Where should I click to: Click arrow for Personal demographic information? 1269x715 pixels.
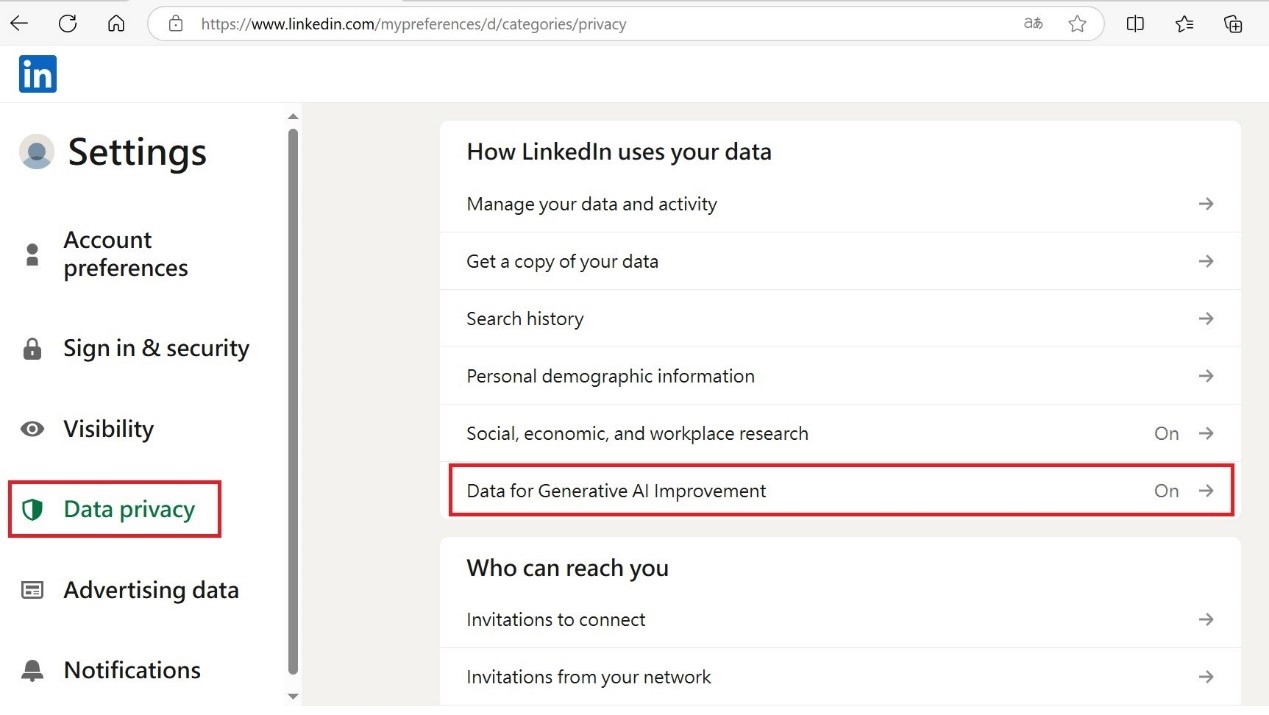[x=1206, y=376]
